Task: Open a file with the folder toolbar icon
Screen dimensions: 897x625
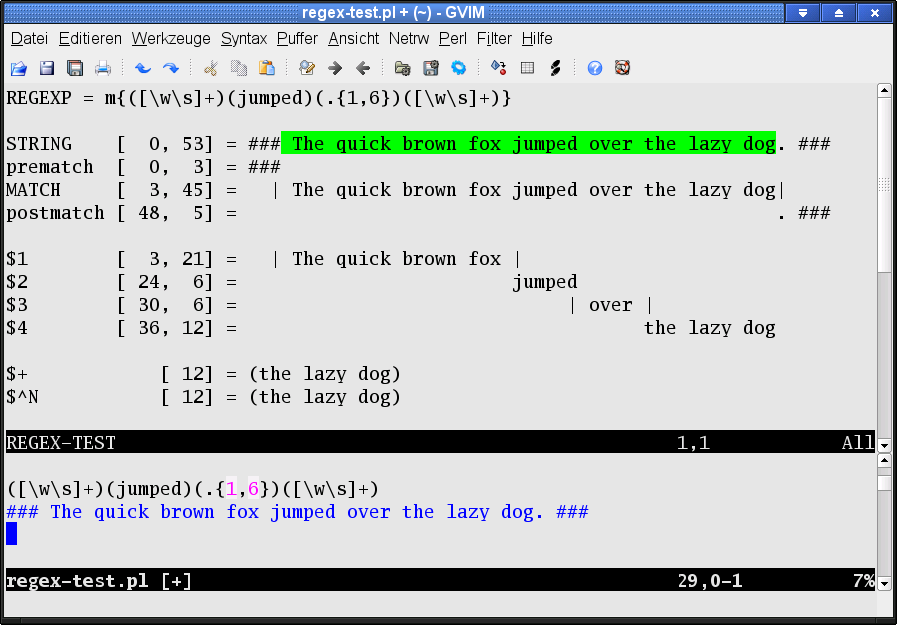Action: [18, 68]
